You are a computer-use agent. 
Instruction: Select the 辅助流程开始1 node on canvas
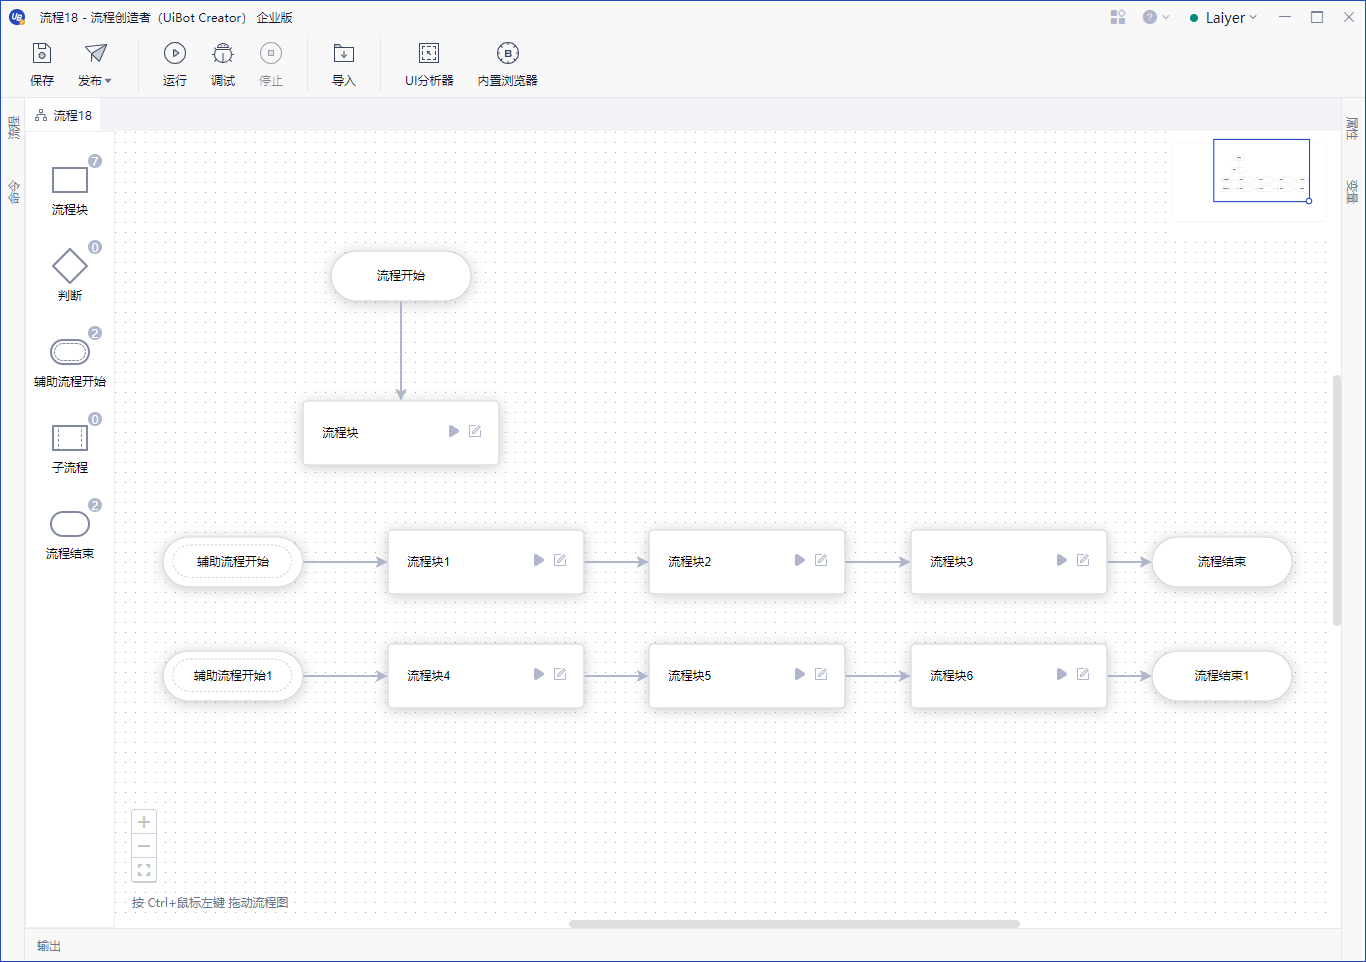233,676
